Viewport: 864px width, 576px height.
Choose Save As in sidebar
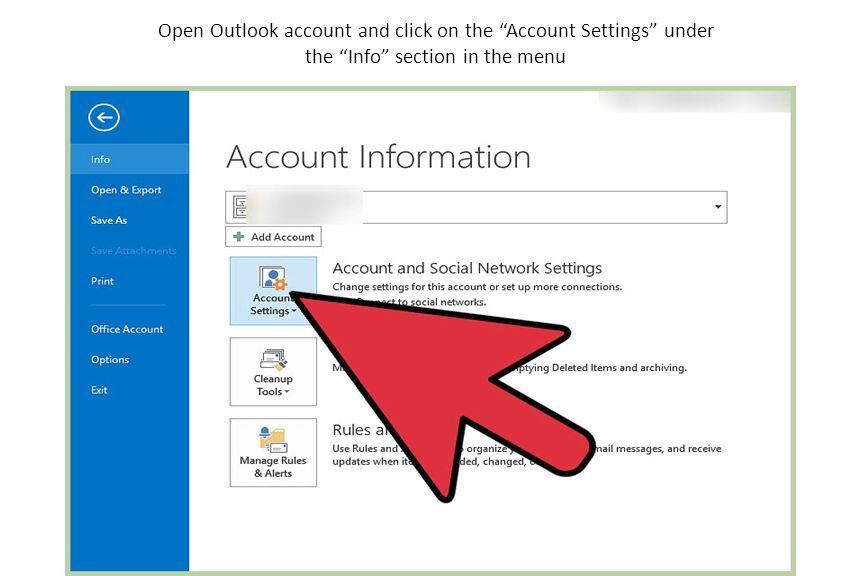[109, 220]
